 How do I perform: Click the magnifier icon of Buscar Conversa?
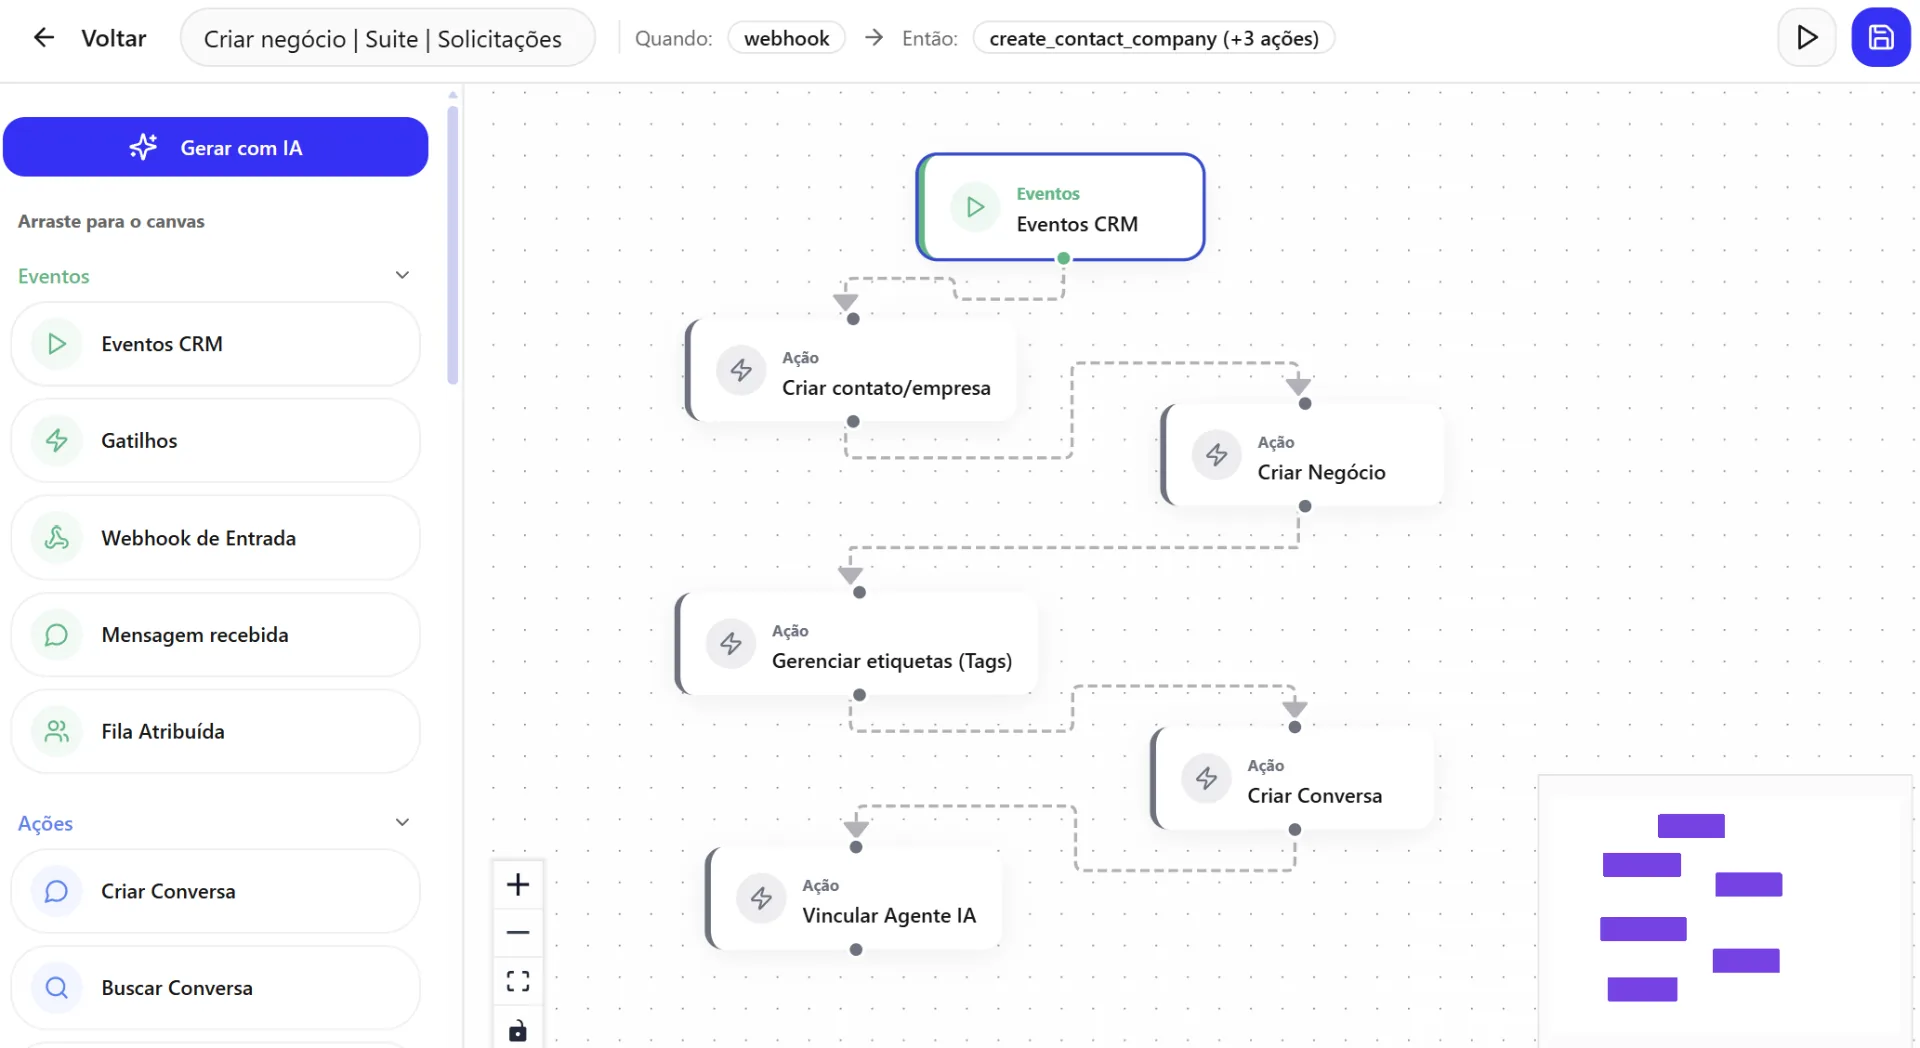click(x=57, y=988)
